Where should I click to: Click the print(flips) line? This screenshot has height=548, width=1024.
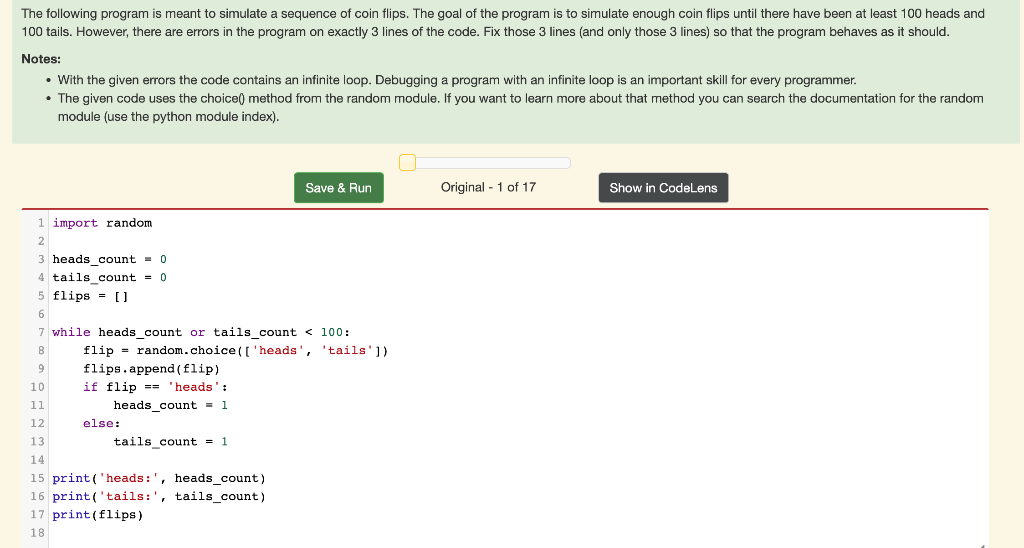coord(98,515)
